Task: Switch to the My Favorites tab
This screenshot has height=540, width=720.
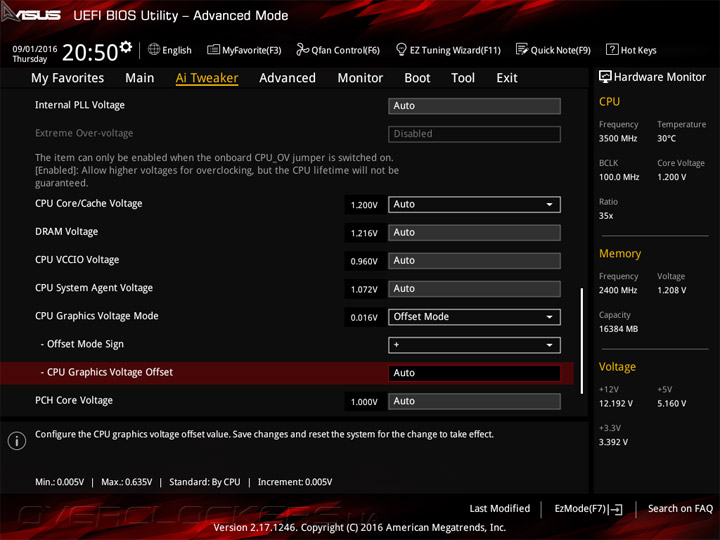Action: tap(68, 78)
